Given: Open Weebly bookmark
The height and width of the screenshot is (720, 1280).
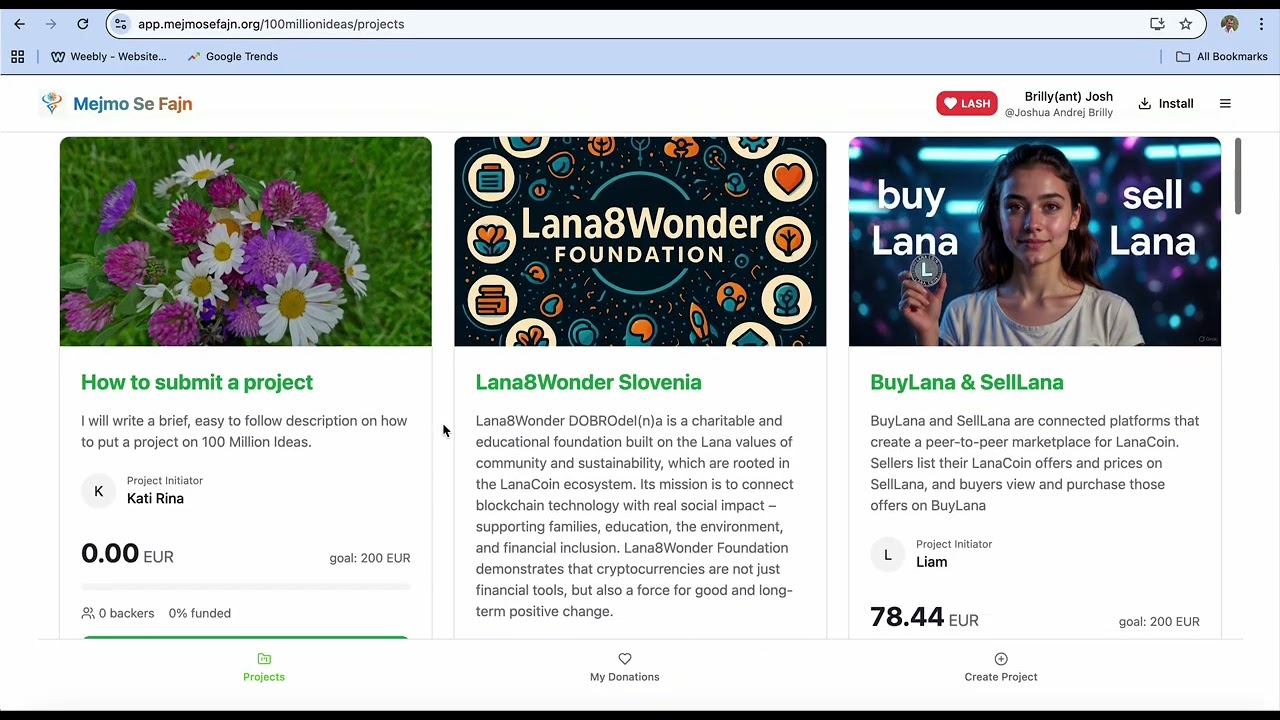Looking at the screenshot, I should (x=109, y=57).
